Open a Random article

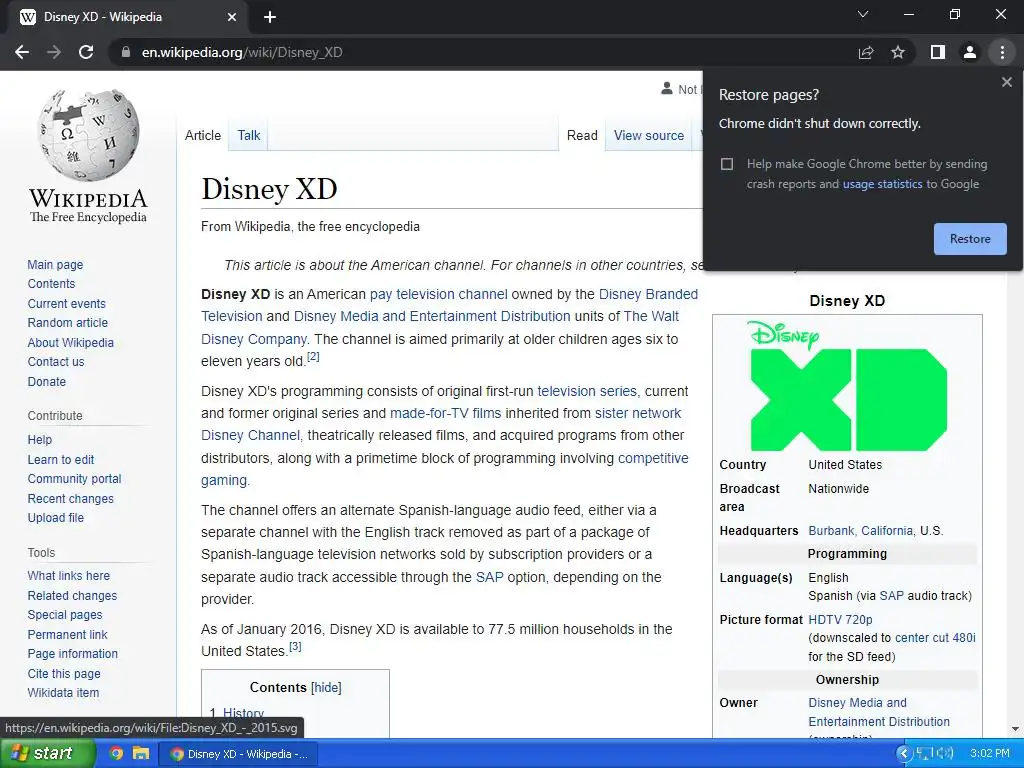(67, 323)
